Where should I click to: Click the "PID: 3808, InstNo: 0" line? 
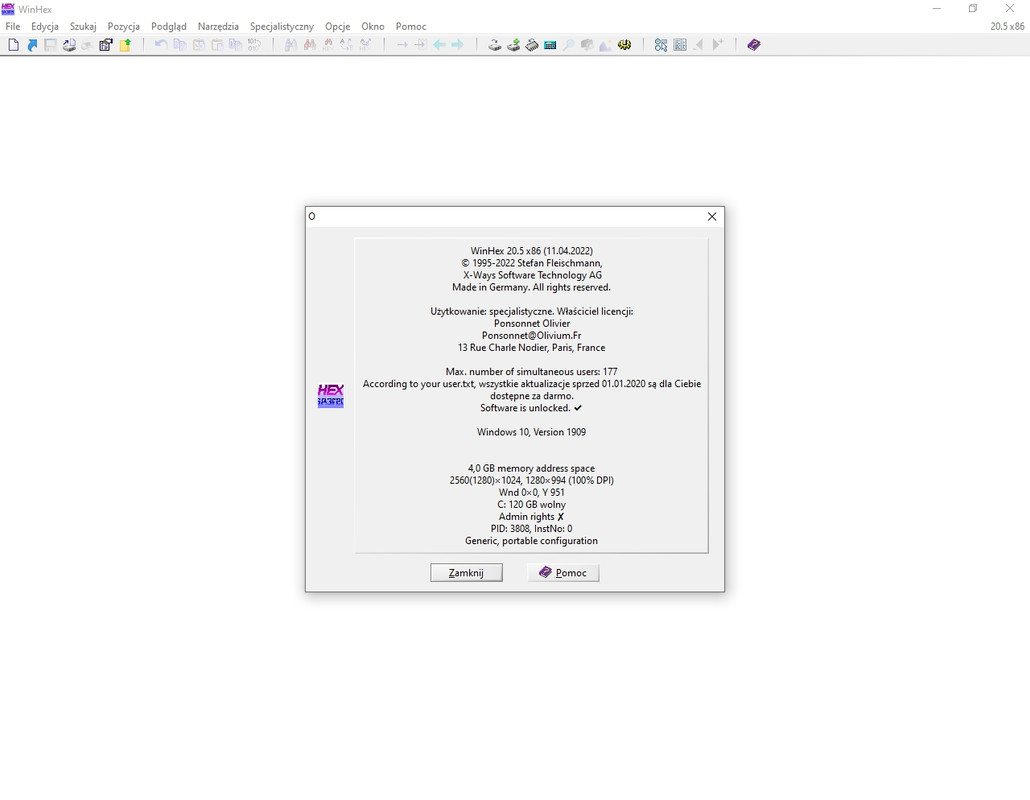pos(531,529)
